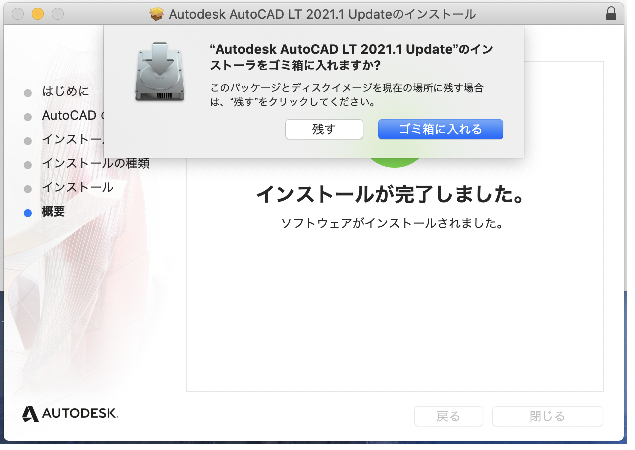Click the yellow minimize window button

coord(38,14)
